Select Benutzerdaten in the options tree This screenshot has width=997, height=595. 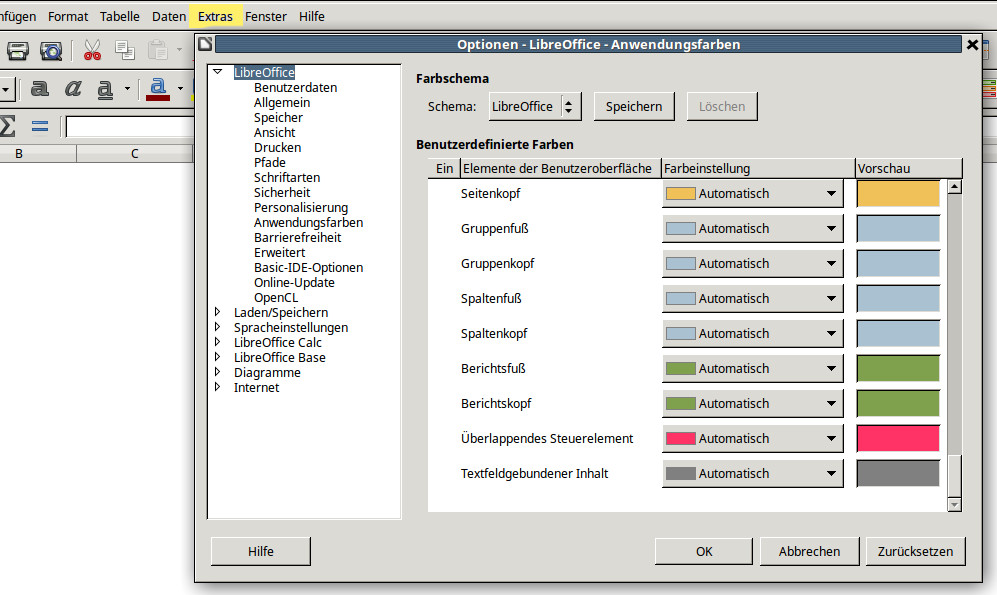click(296, 87)
